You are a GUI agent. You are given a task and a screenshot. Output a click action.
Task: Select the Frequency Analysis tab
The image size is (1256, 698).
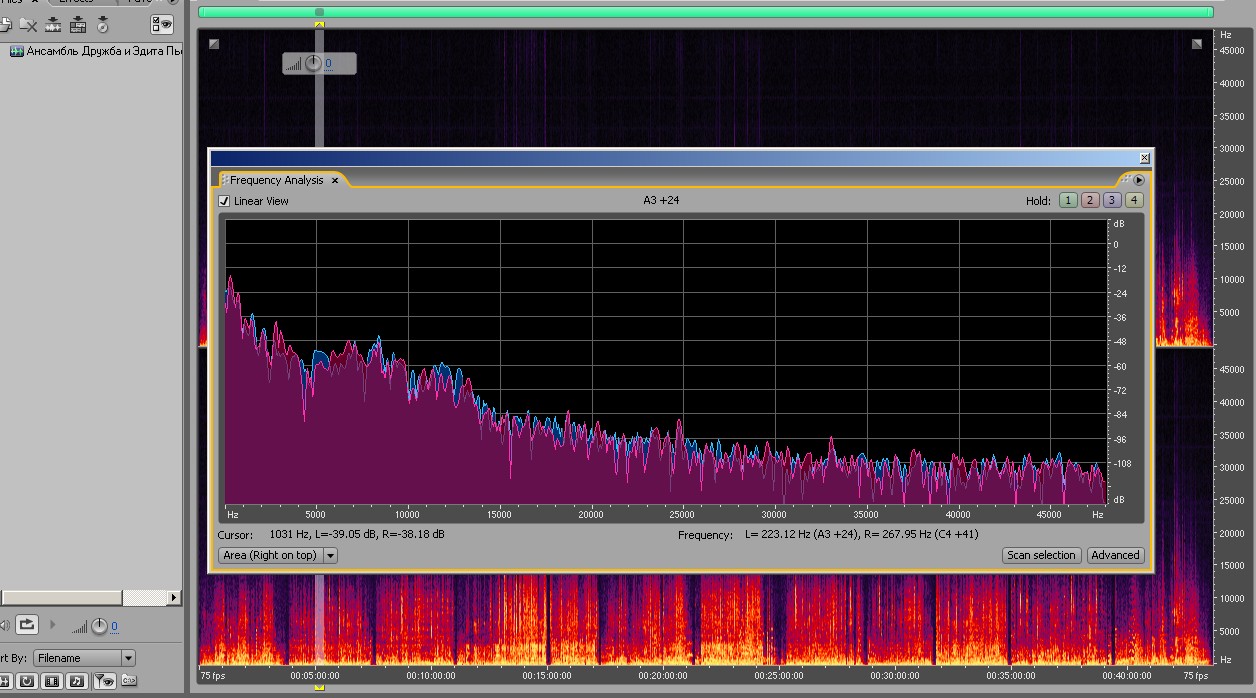[x=276, y=180]
